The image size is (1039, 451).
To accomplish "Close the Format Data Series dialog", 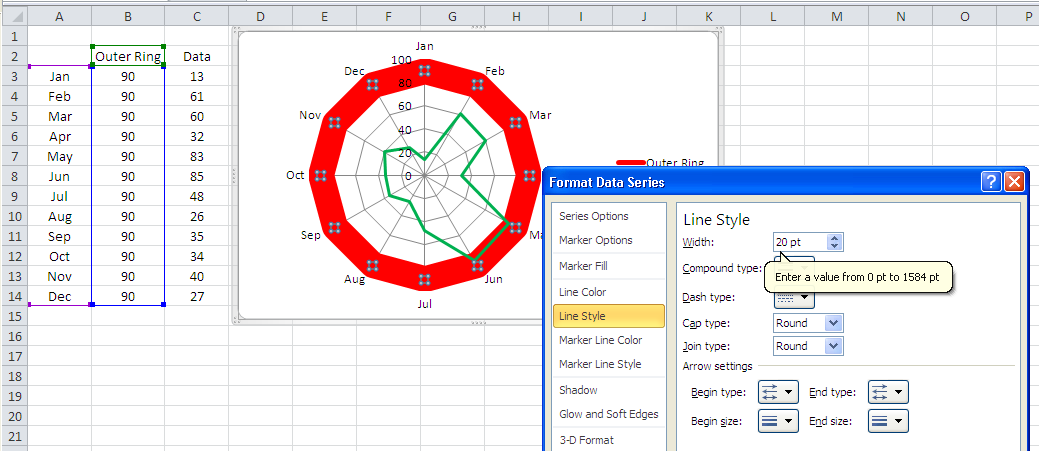I will (x=1014, y=182).
